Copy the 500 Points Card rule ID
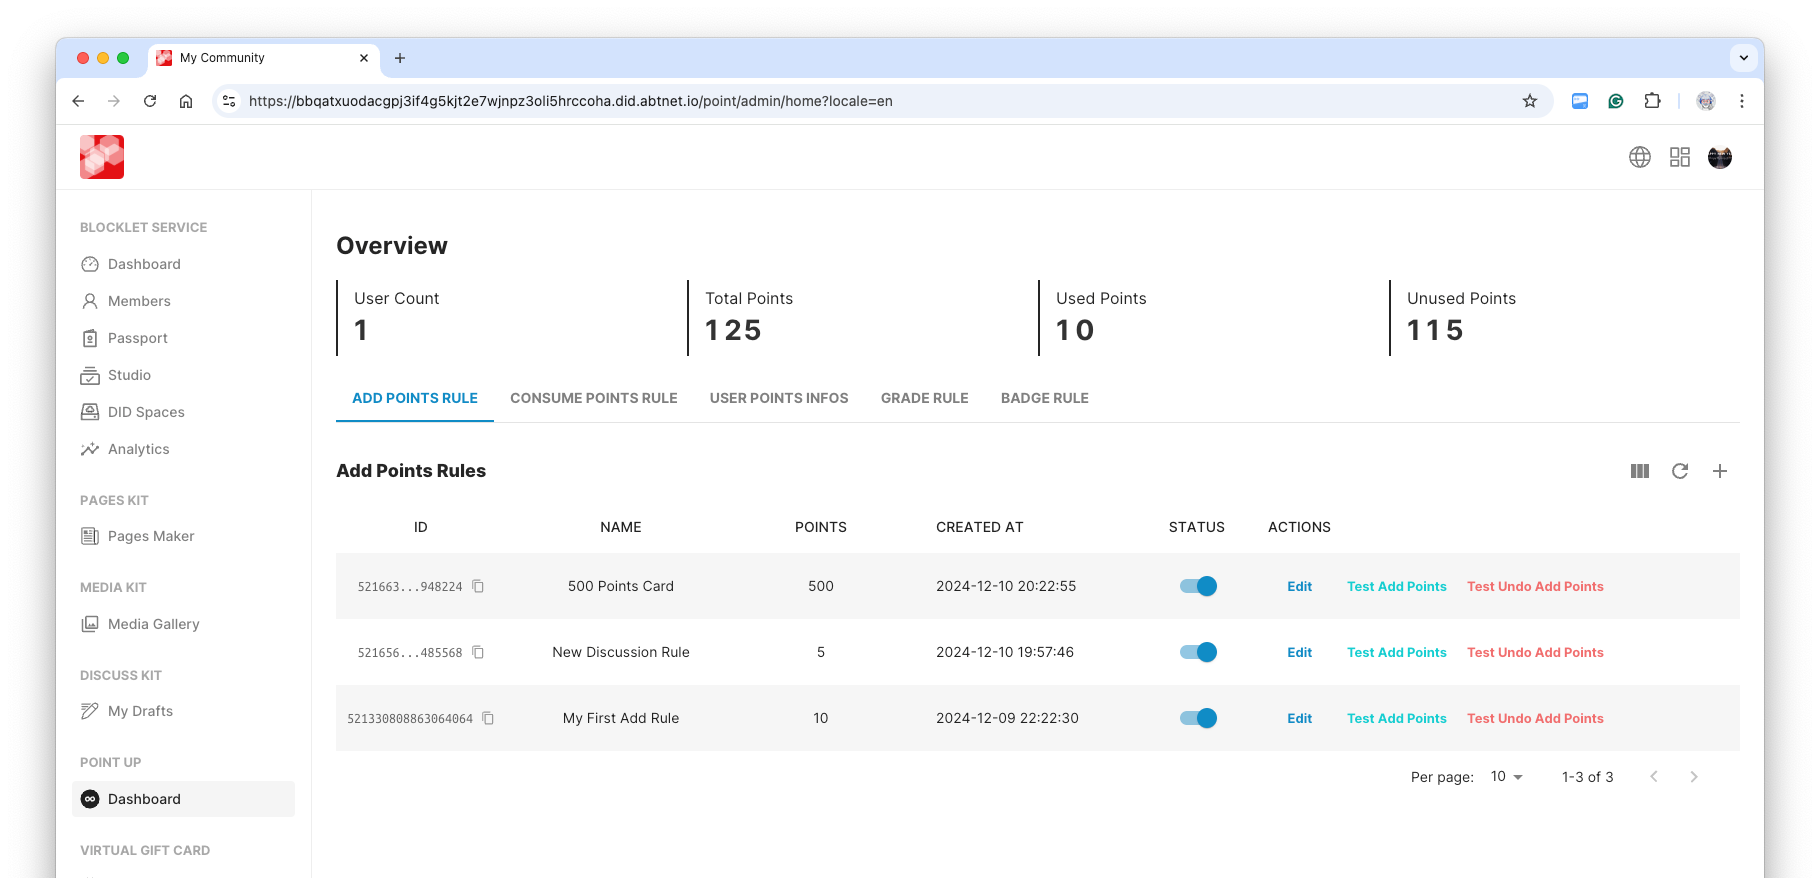 pos(478,586)
